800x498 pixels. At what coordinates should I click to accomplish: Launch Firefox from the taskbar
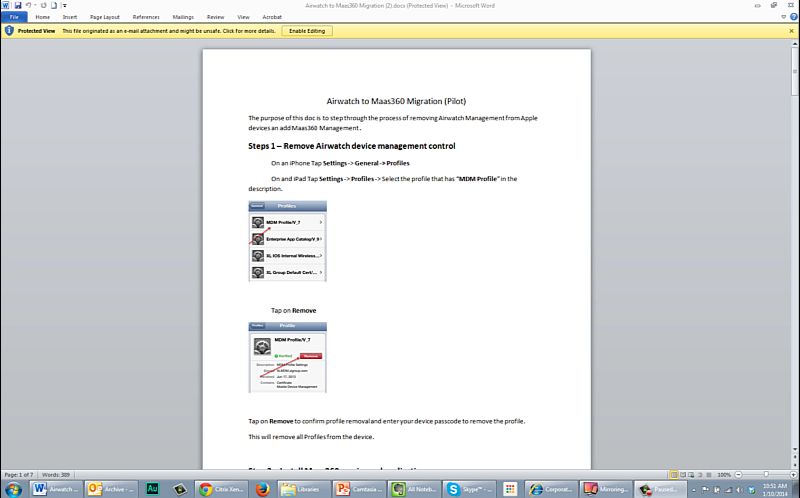[262, 489]
